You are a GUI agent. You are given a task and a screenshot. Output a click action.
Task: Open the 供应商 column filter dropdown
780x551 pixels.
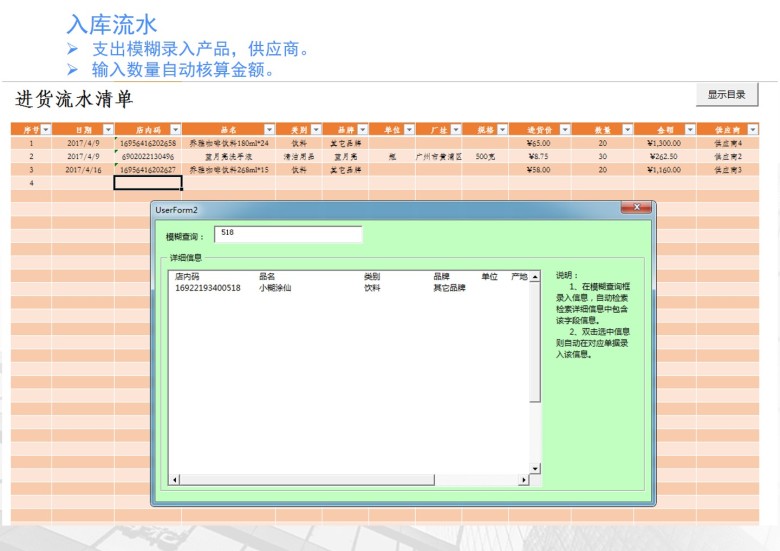(753, 130)
